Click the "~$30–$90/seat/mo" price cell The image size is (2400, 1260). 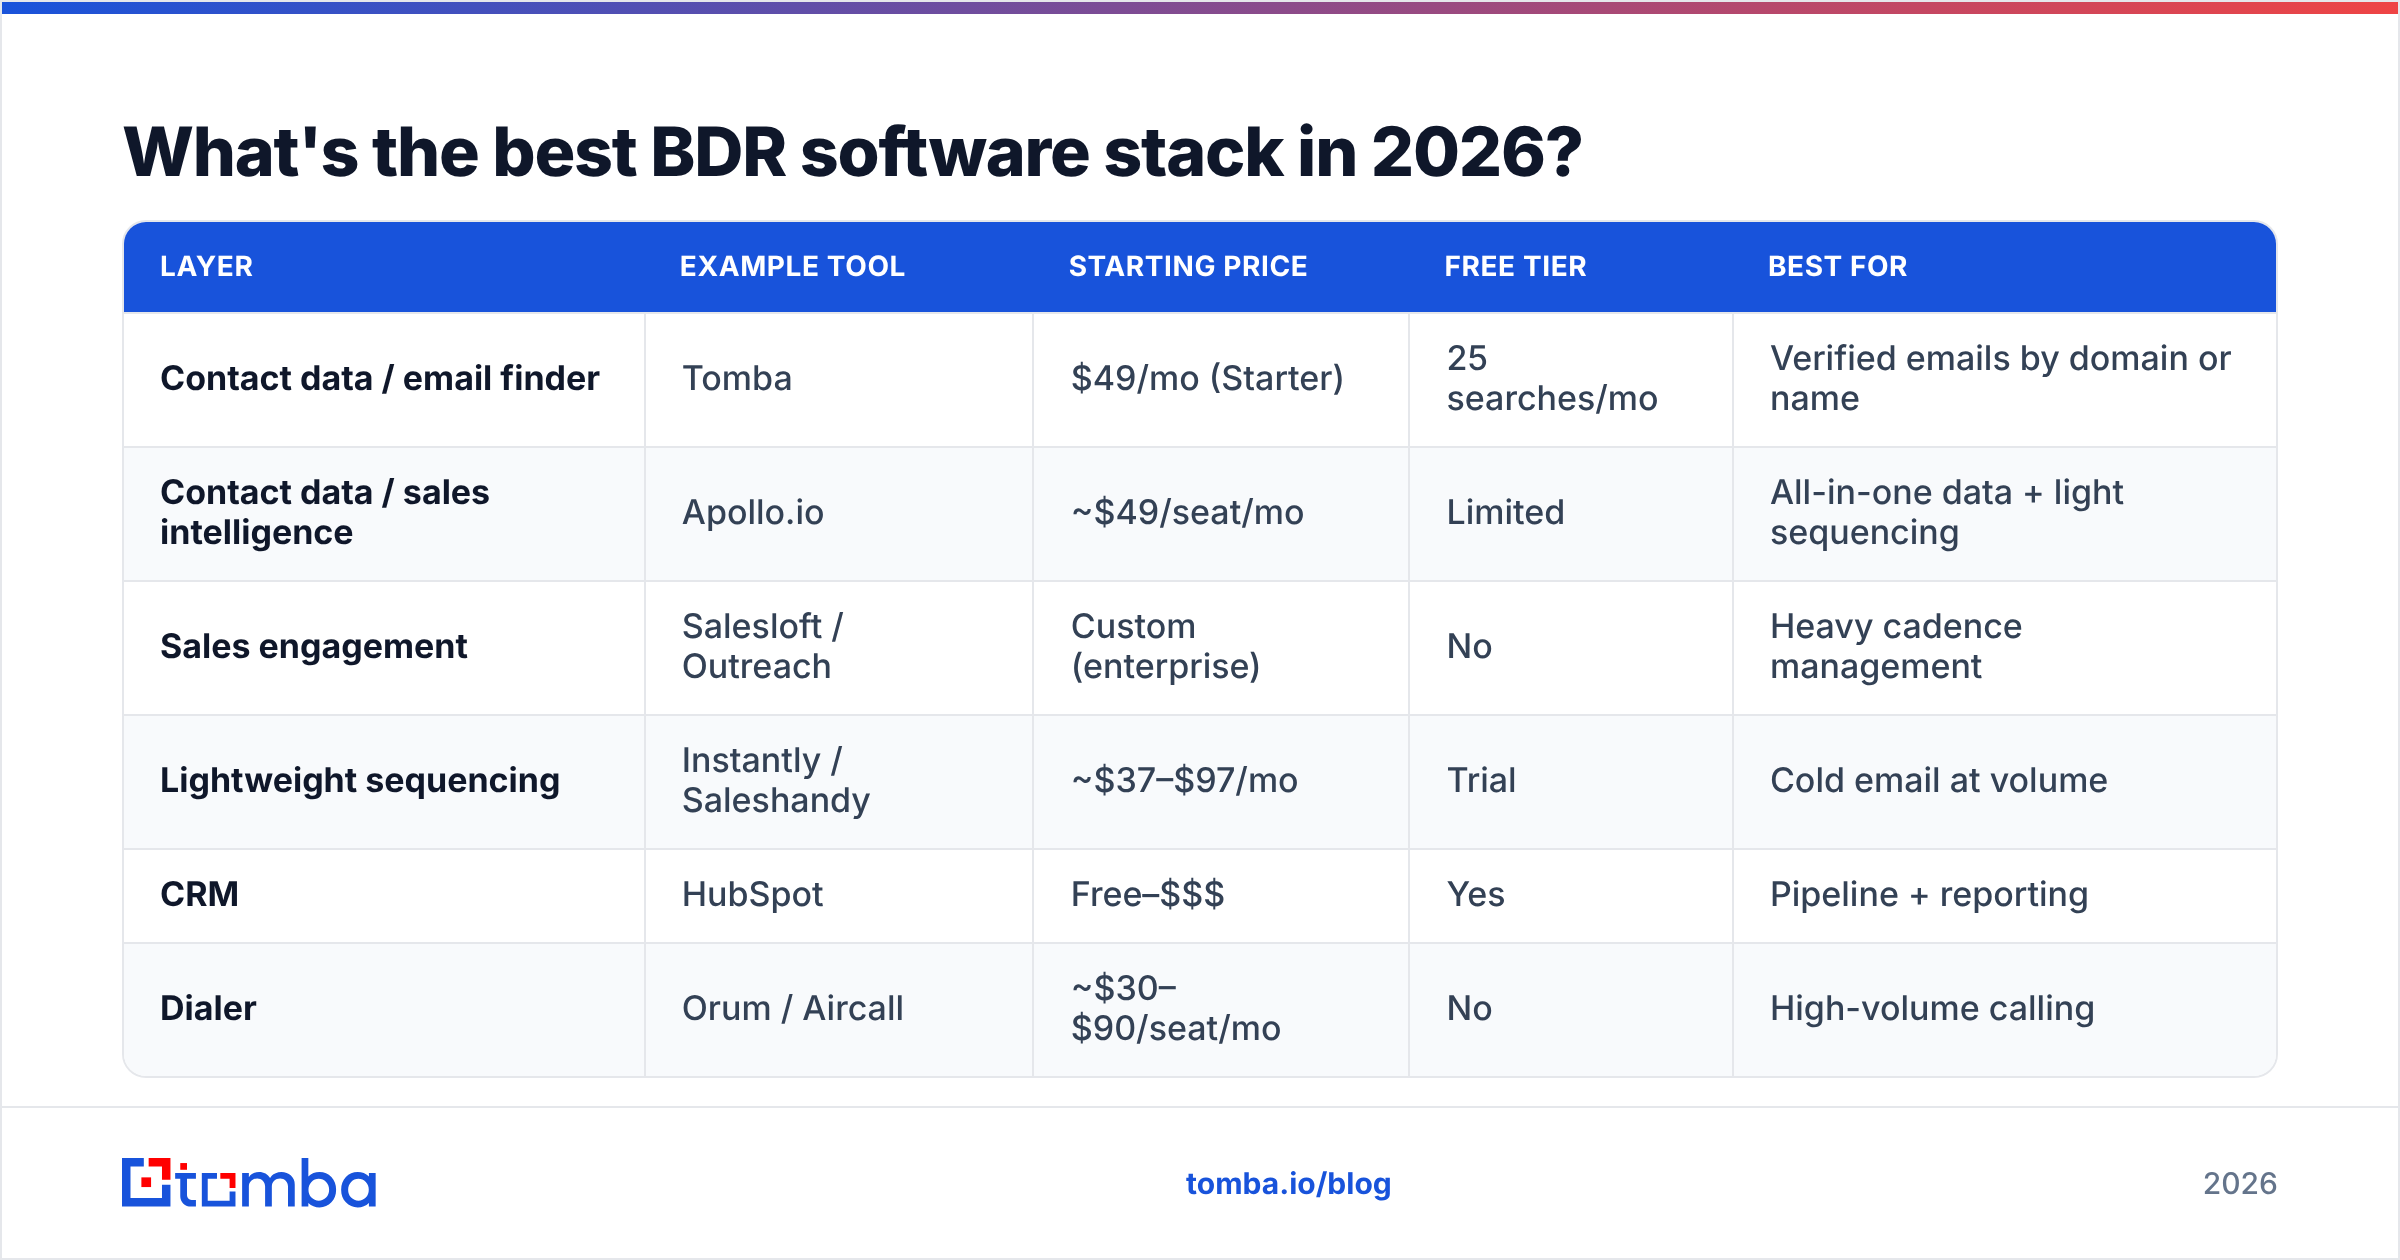pos(1221,1009)
